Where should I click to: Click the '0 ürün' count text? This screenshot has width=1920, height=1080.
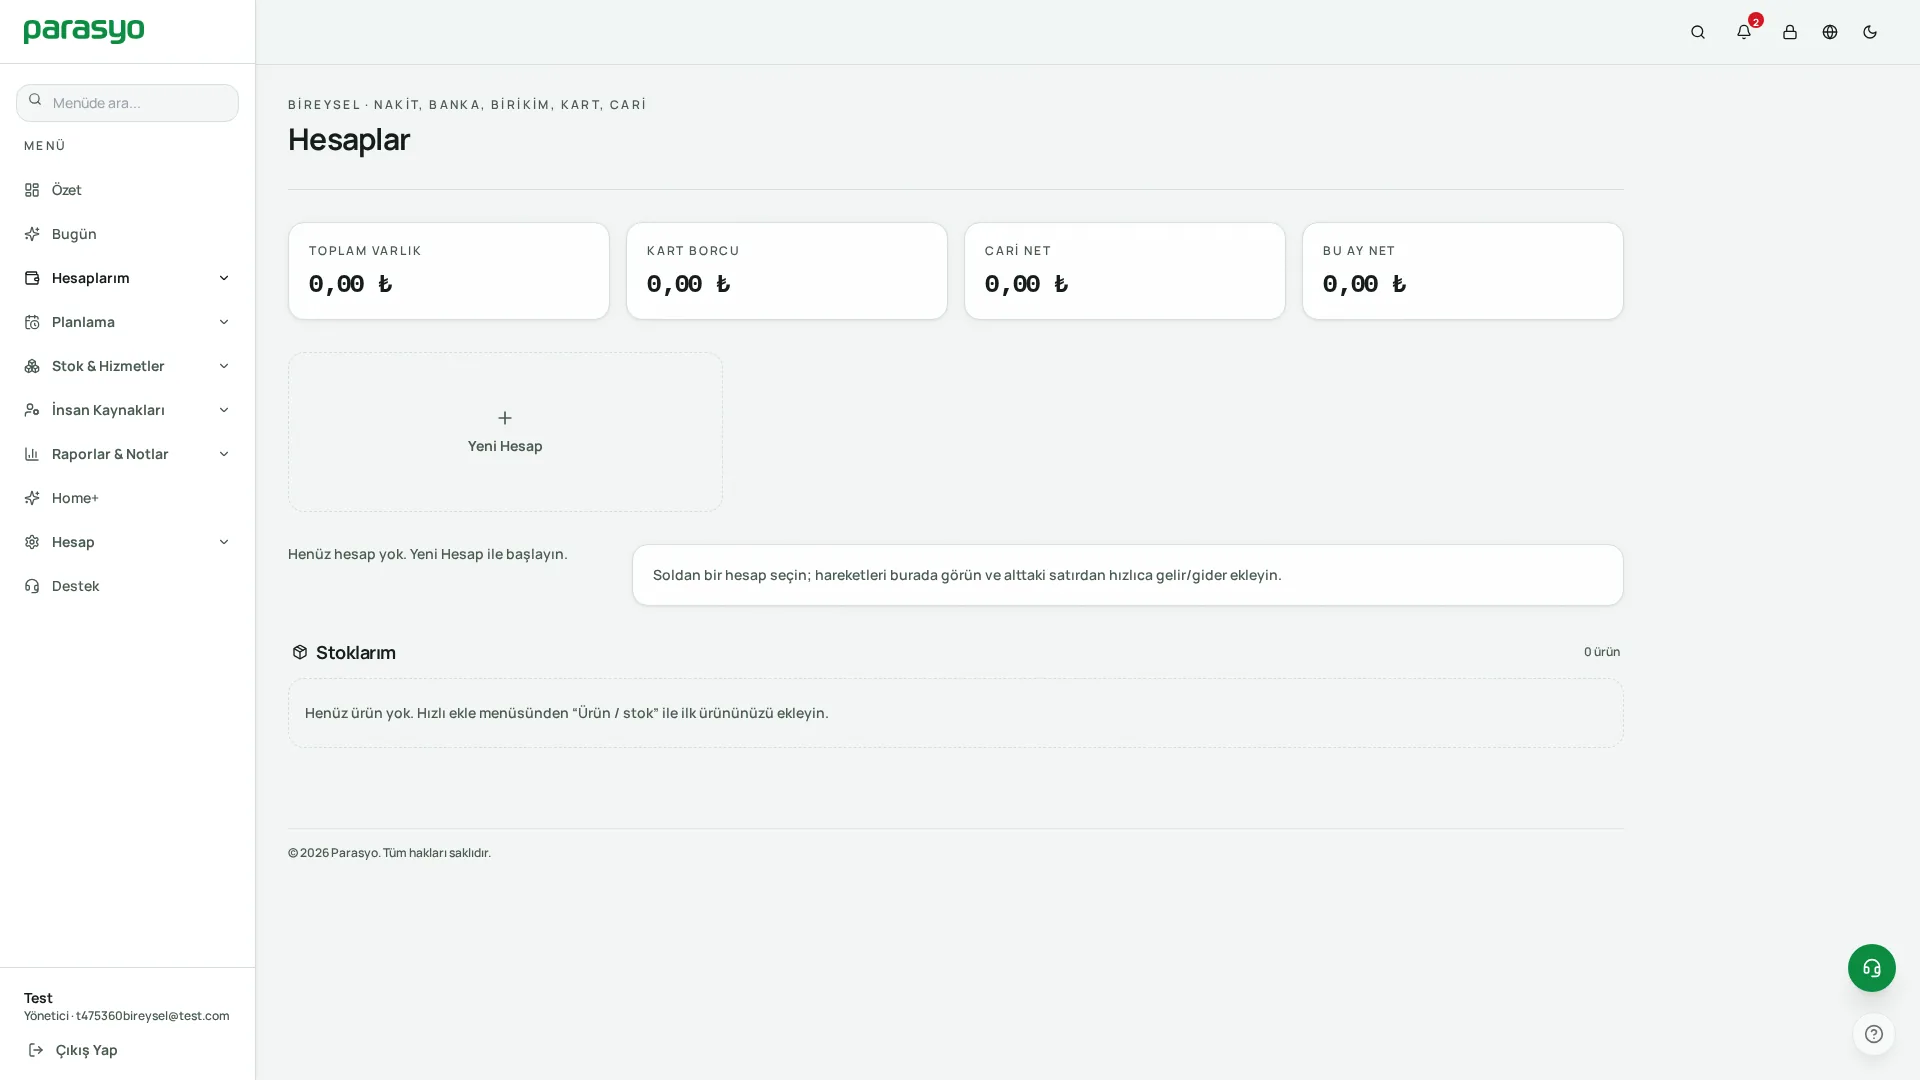1602,652
